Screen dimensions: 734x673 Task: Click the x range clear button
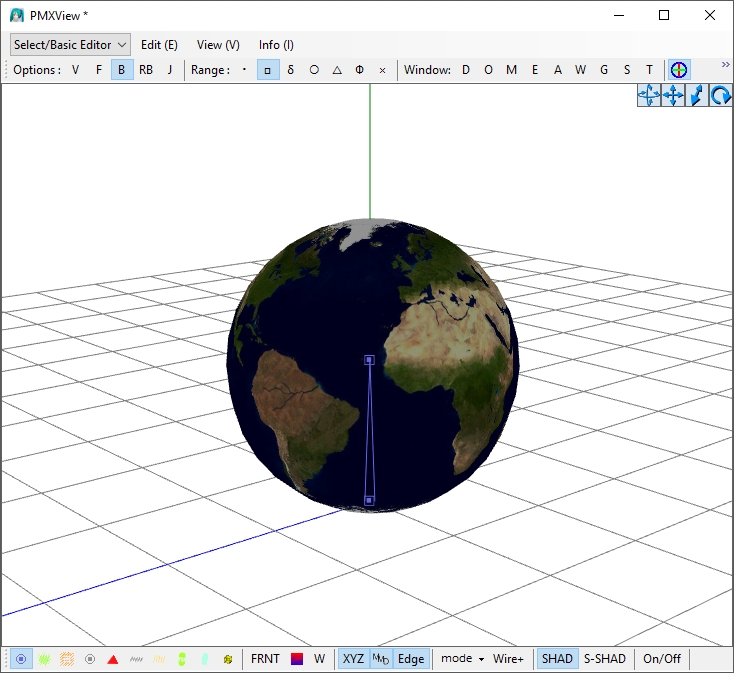(382, 70)
